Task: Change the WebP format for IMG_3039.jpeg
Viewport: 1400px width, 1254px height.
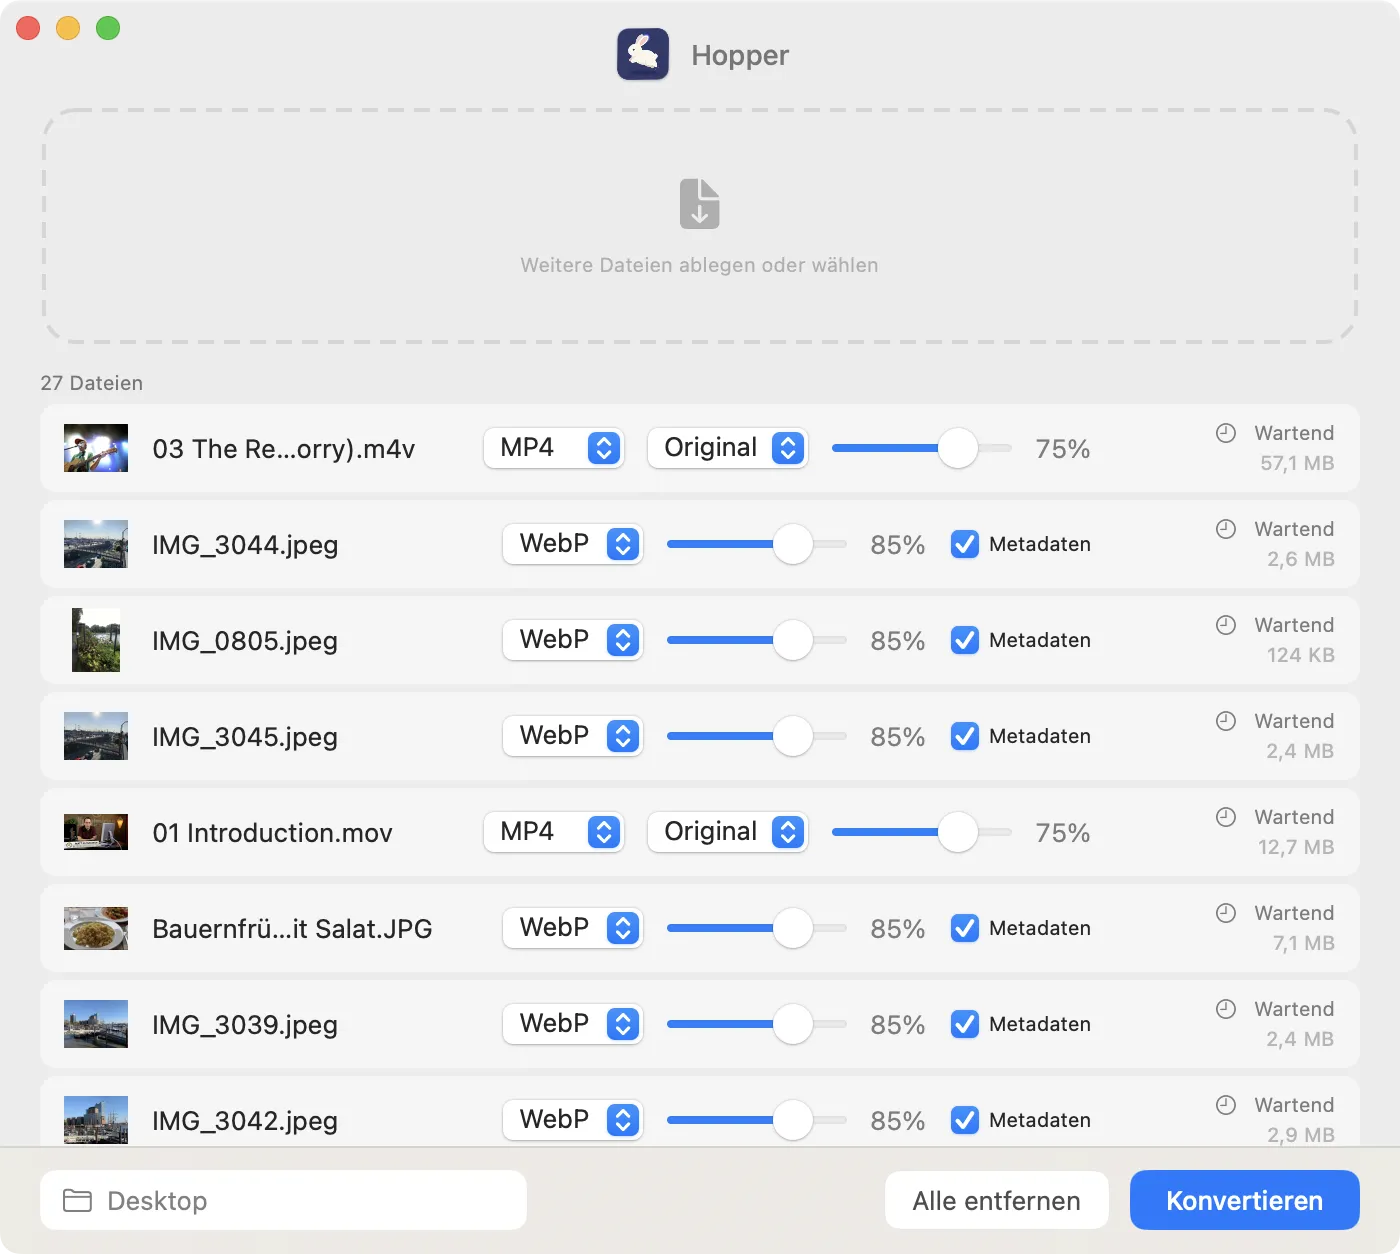Action: coord(572,1024)
